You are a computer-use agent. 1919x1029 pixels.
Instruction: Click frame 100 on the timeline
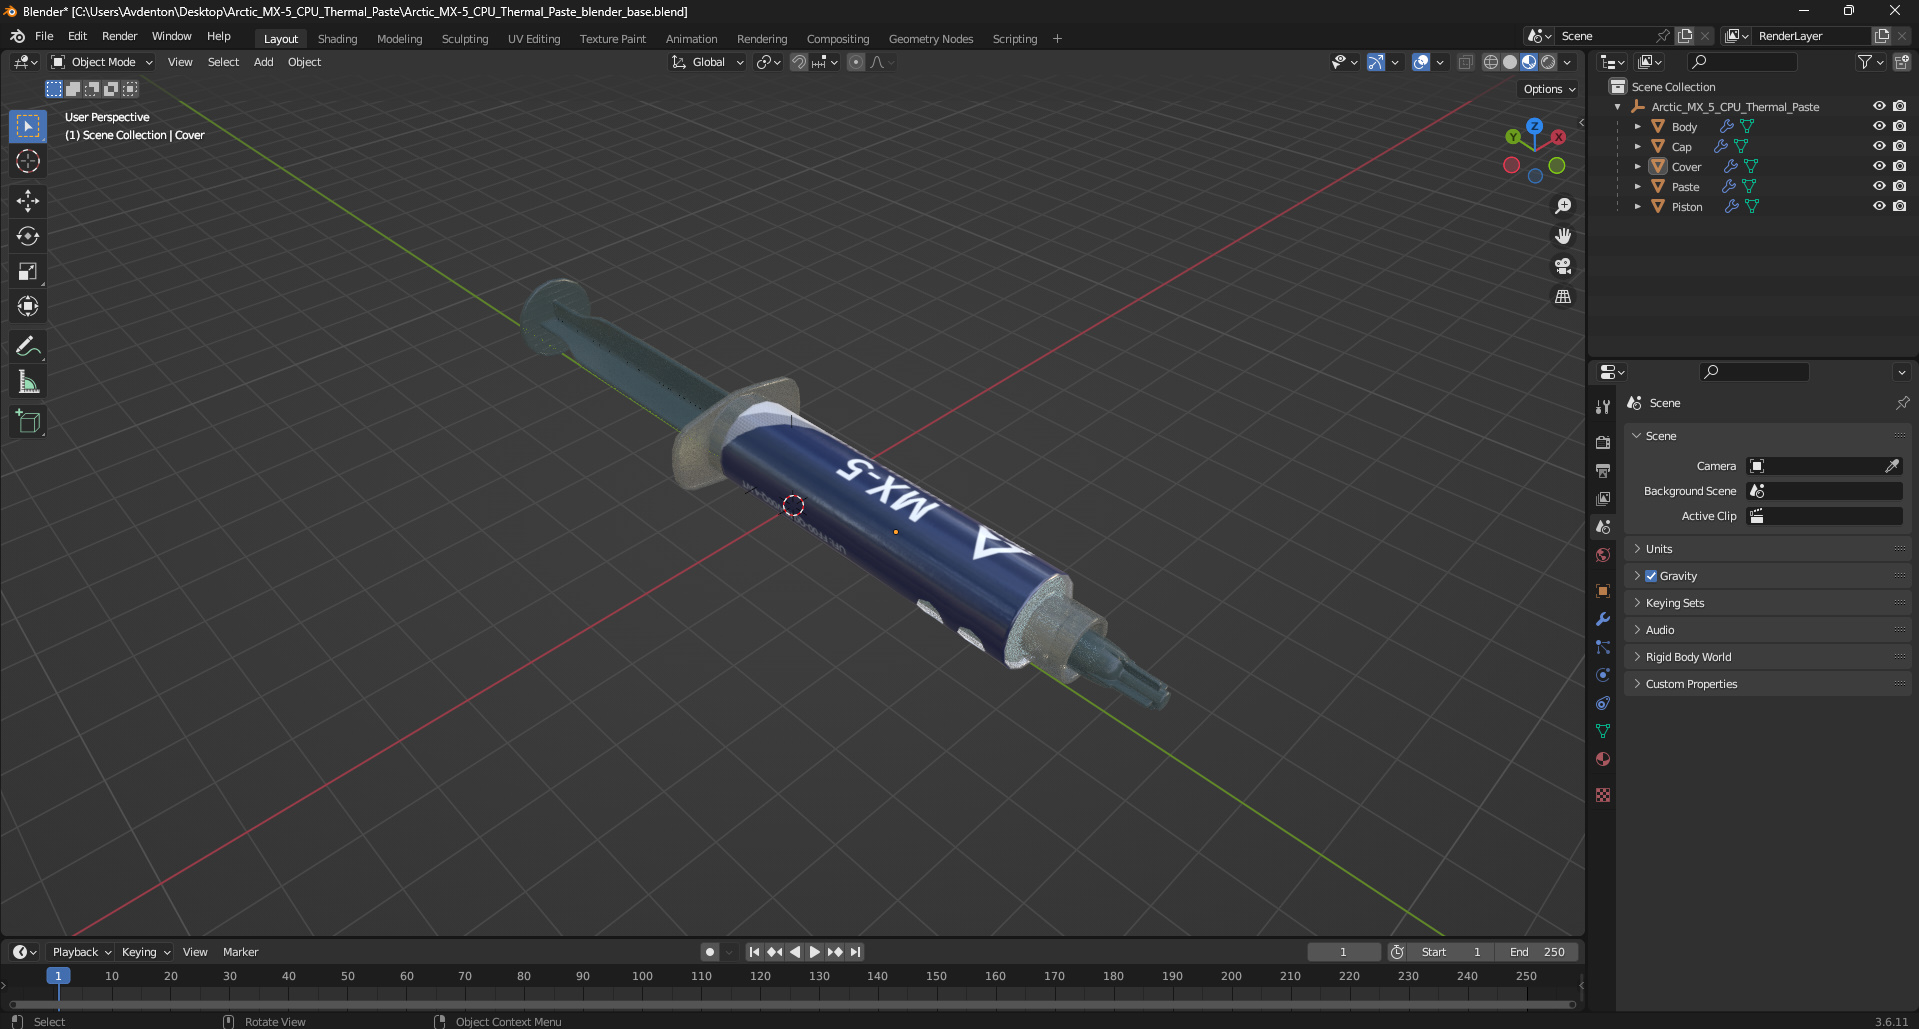coord(642,976)
